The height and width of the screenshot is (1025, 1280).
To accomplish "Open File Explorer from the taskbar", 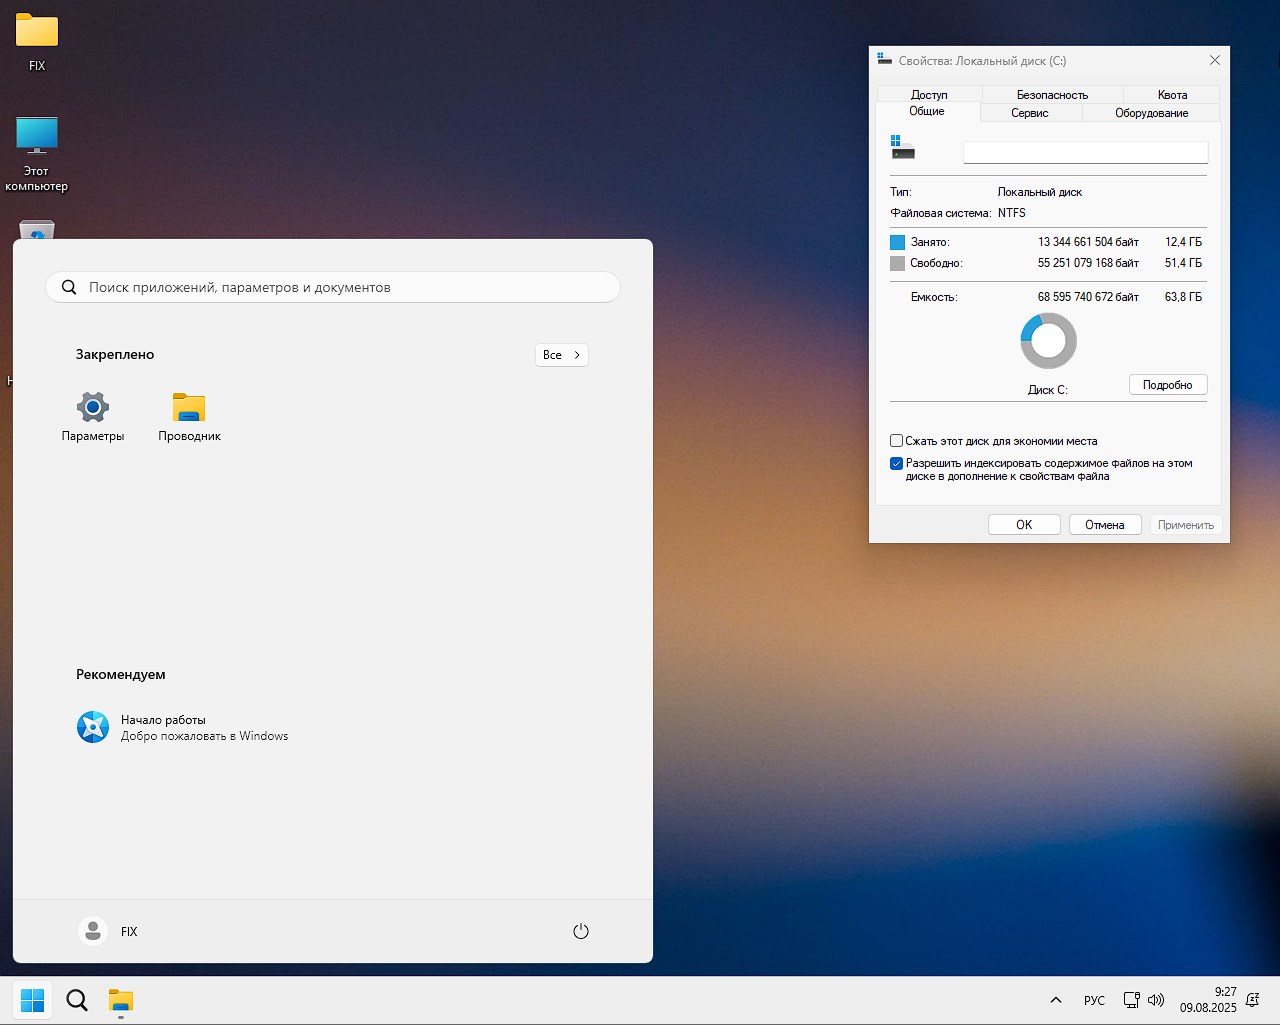I will [121, 1000].
